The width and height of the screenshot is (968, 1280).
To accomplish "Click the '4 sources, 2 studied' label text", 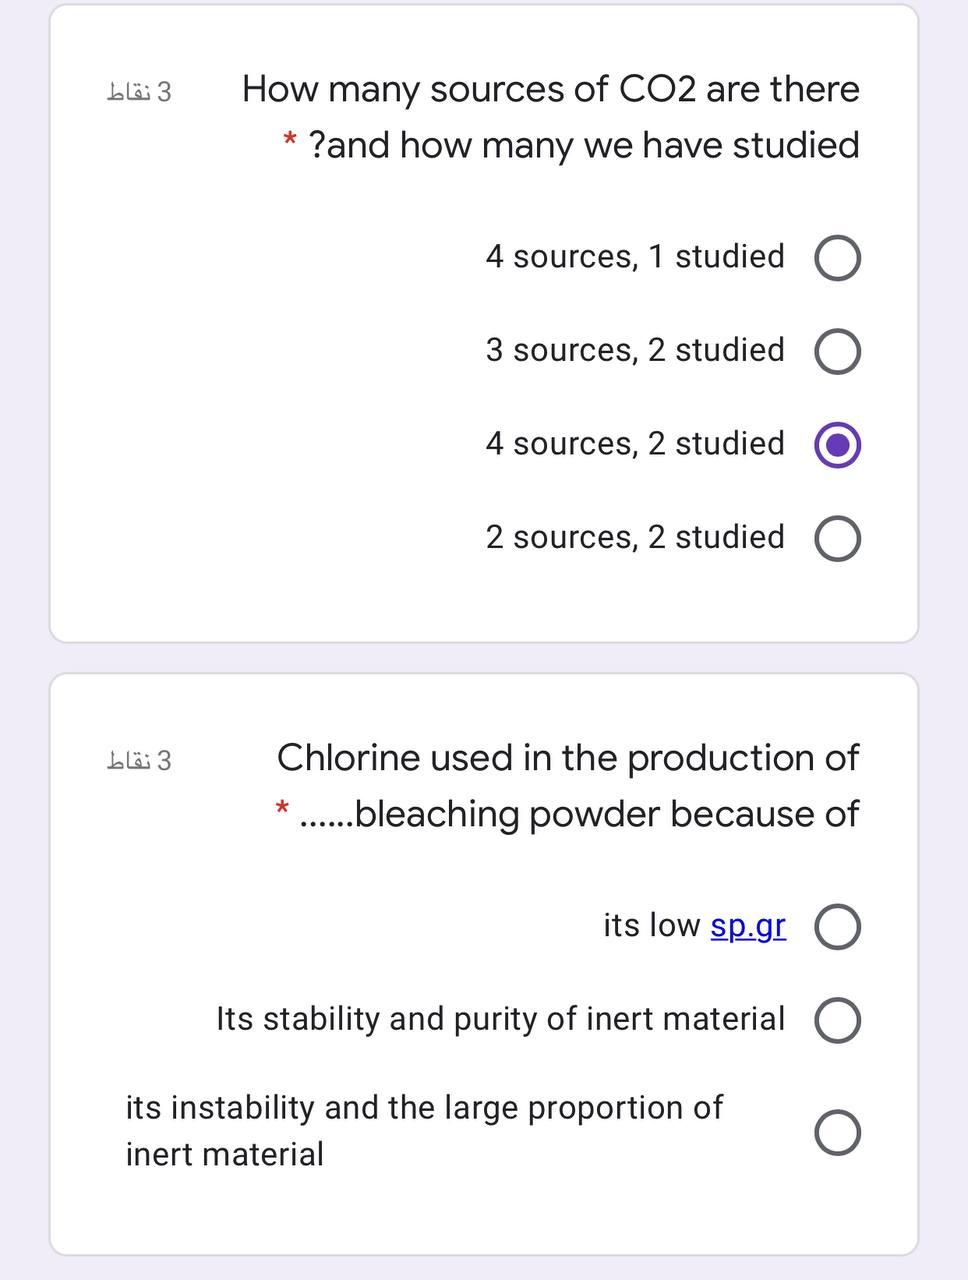I will (x=635, y=443).
